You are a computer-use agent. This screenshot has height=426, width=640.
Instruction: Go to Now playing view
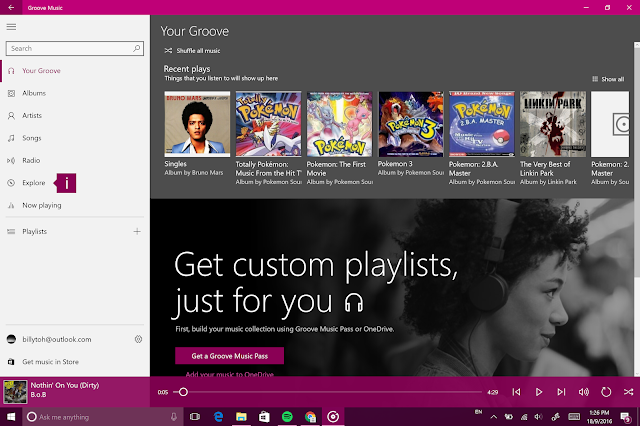tap(75, 205)
